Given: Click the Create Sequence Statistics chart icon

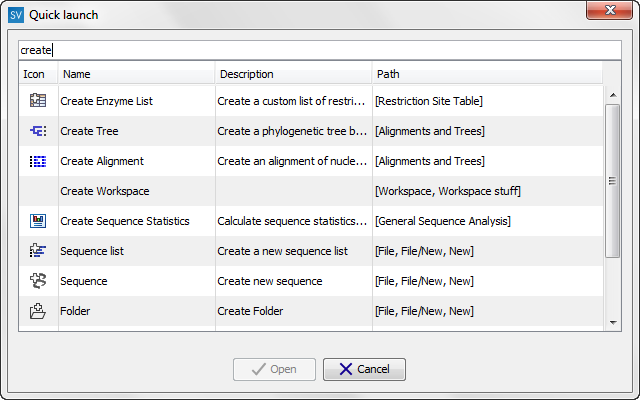Looking at the screenshot, I should (38, 221).
